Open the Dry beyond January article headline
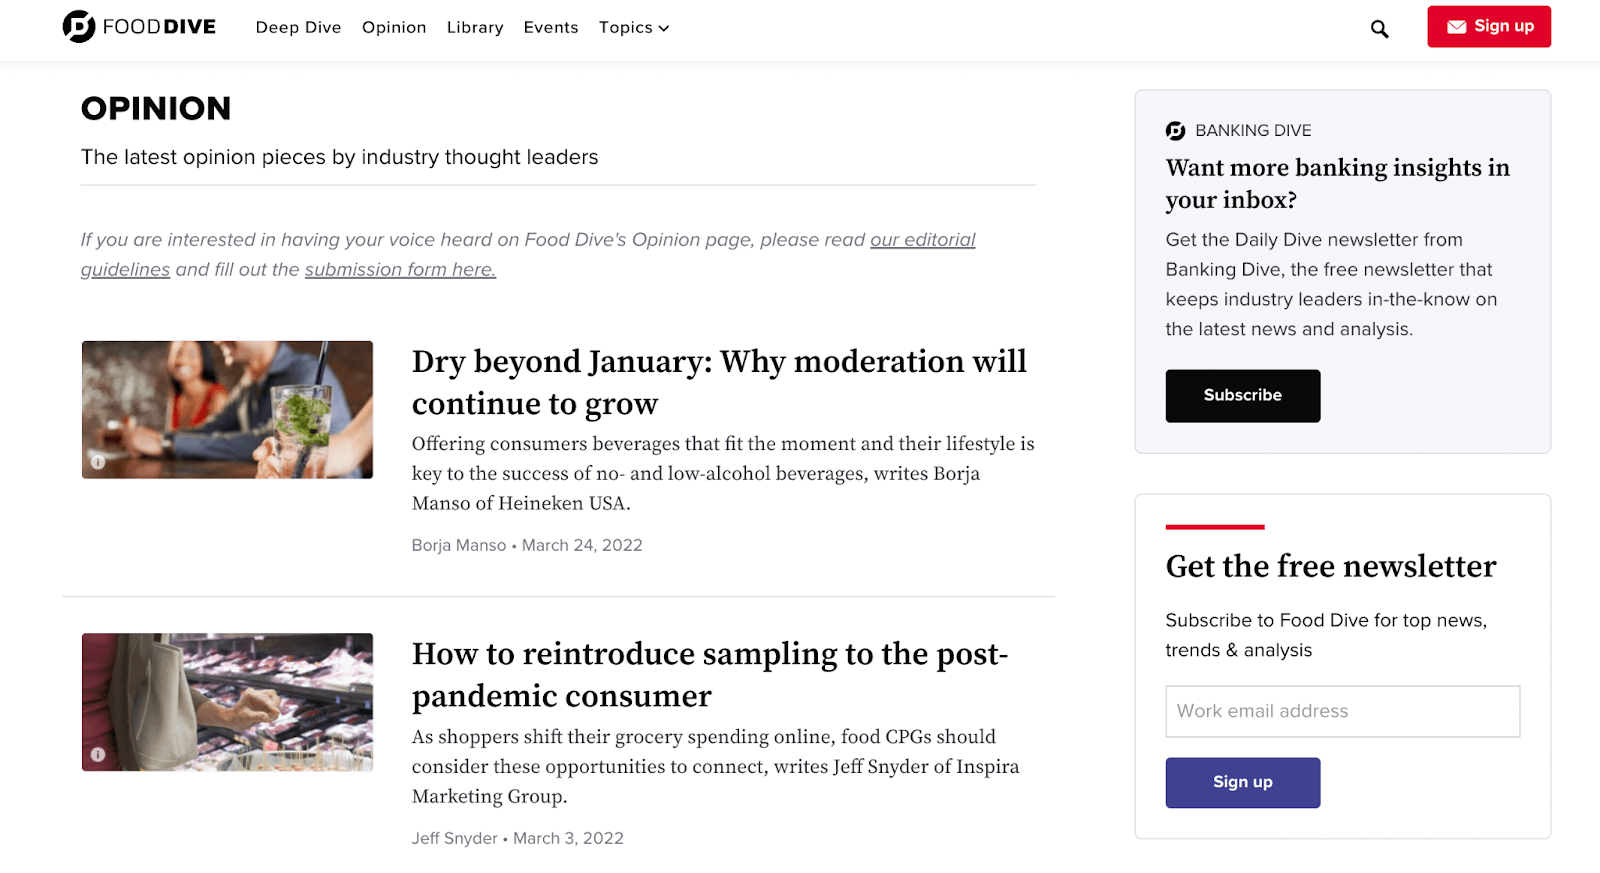This screenshot has height=873, width=1600. point(719,382)
